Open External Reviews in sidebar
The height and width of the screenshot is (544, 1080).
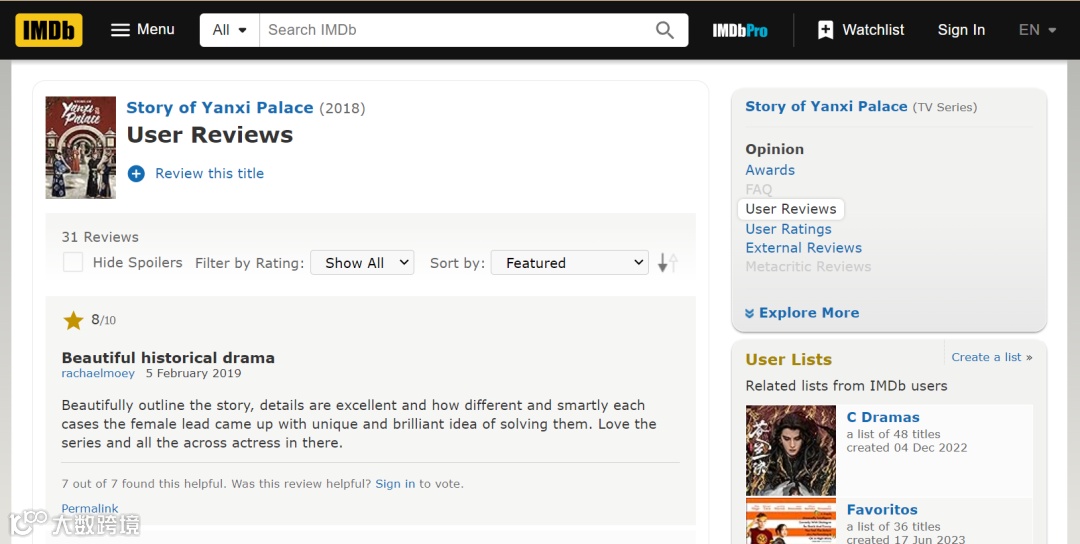point(803,248)
